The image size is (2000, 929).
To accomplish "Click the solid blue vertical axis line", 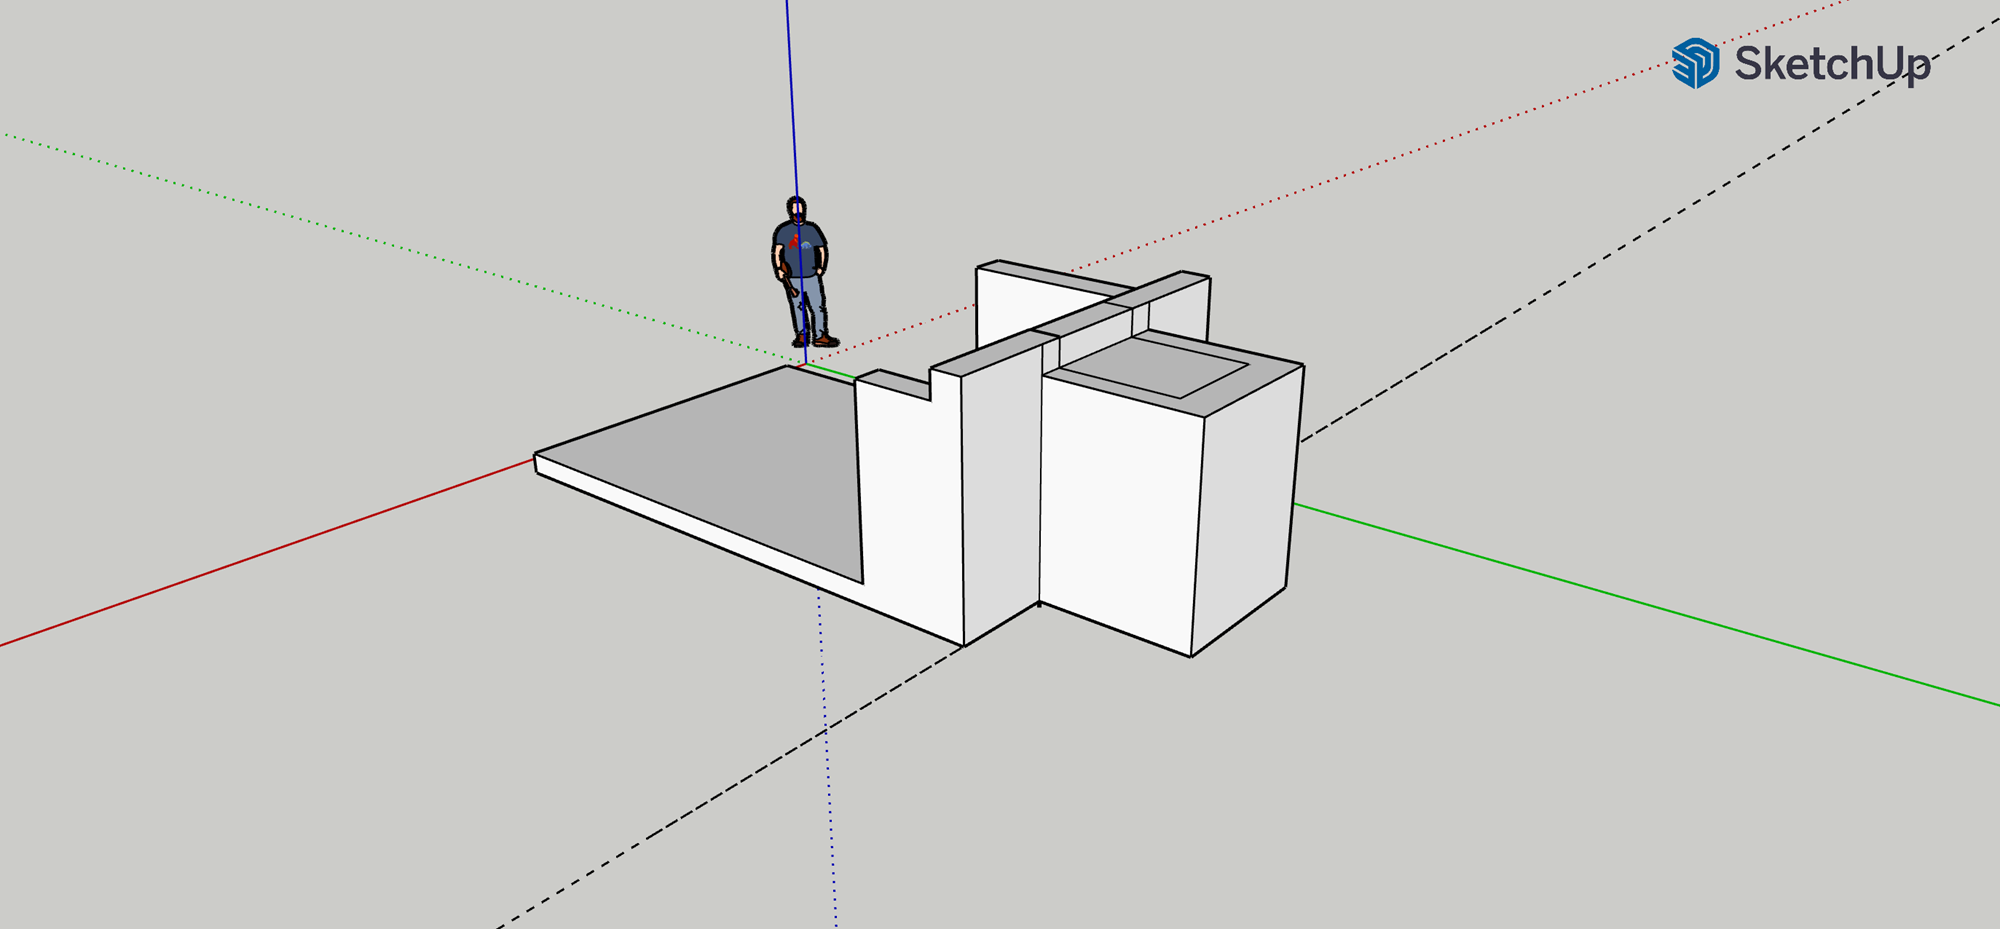I will (790, 100).
